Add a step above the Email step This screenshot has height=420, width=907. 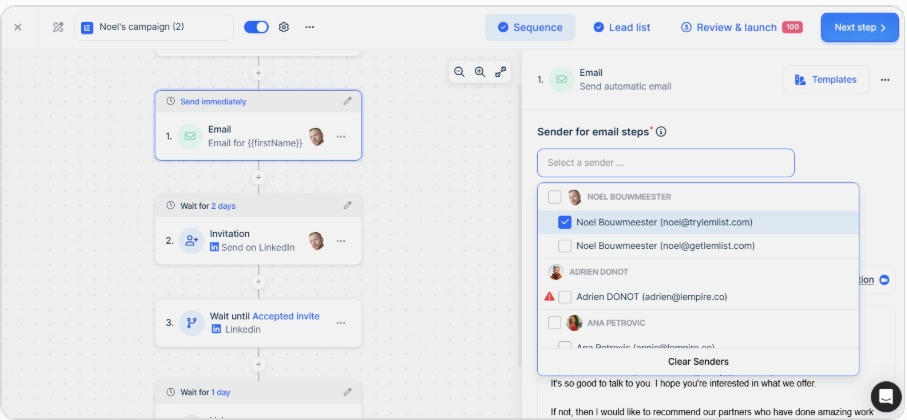(259, 73)
